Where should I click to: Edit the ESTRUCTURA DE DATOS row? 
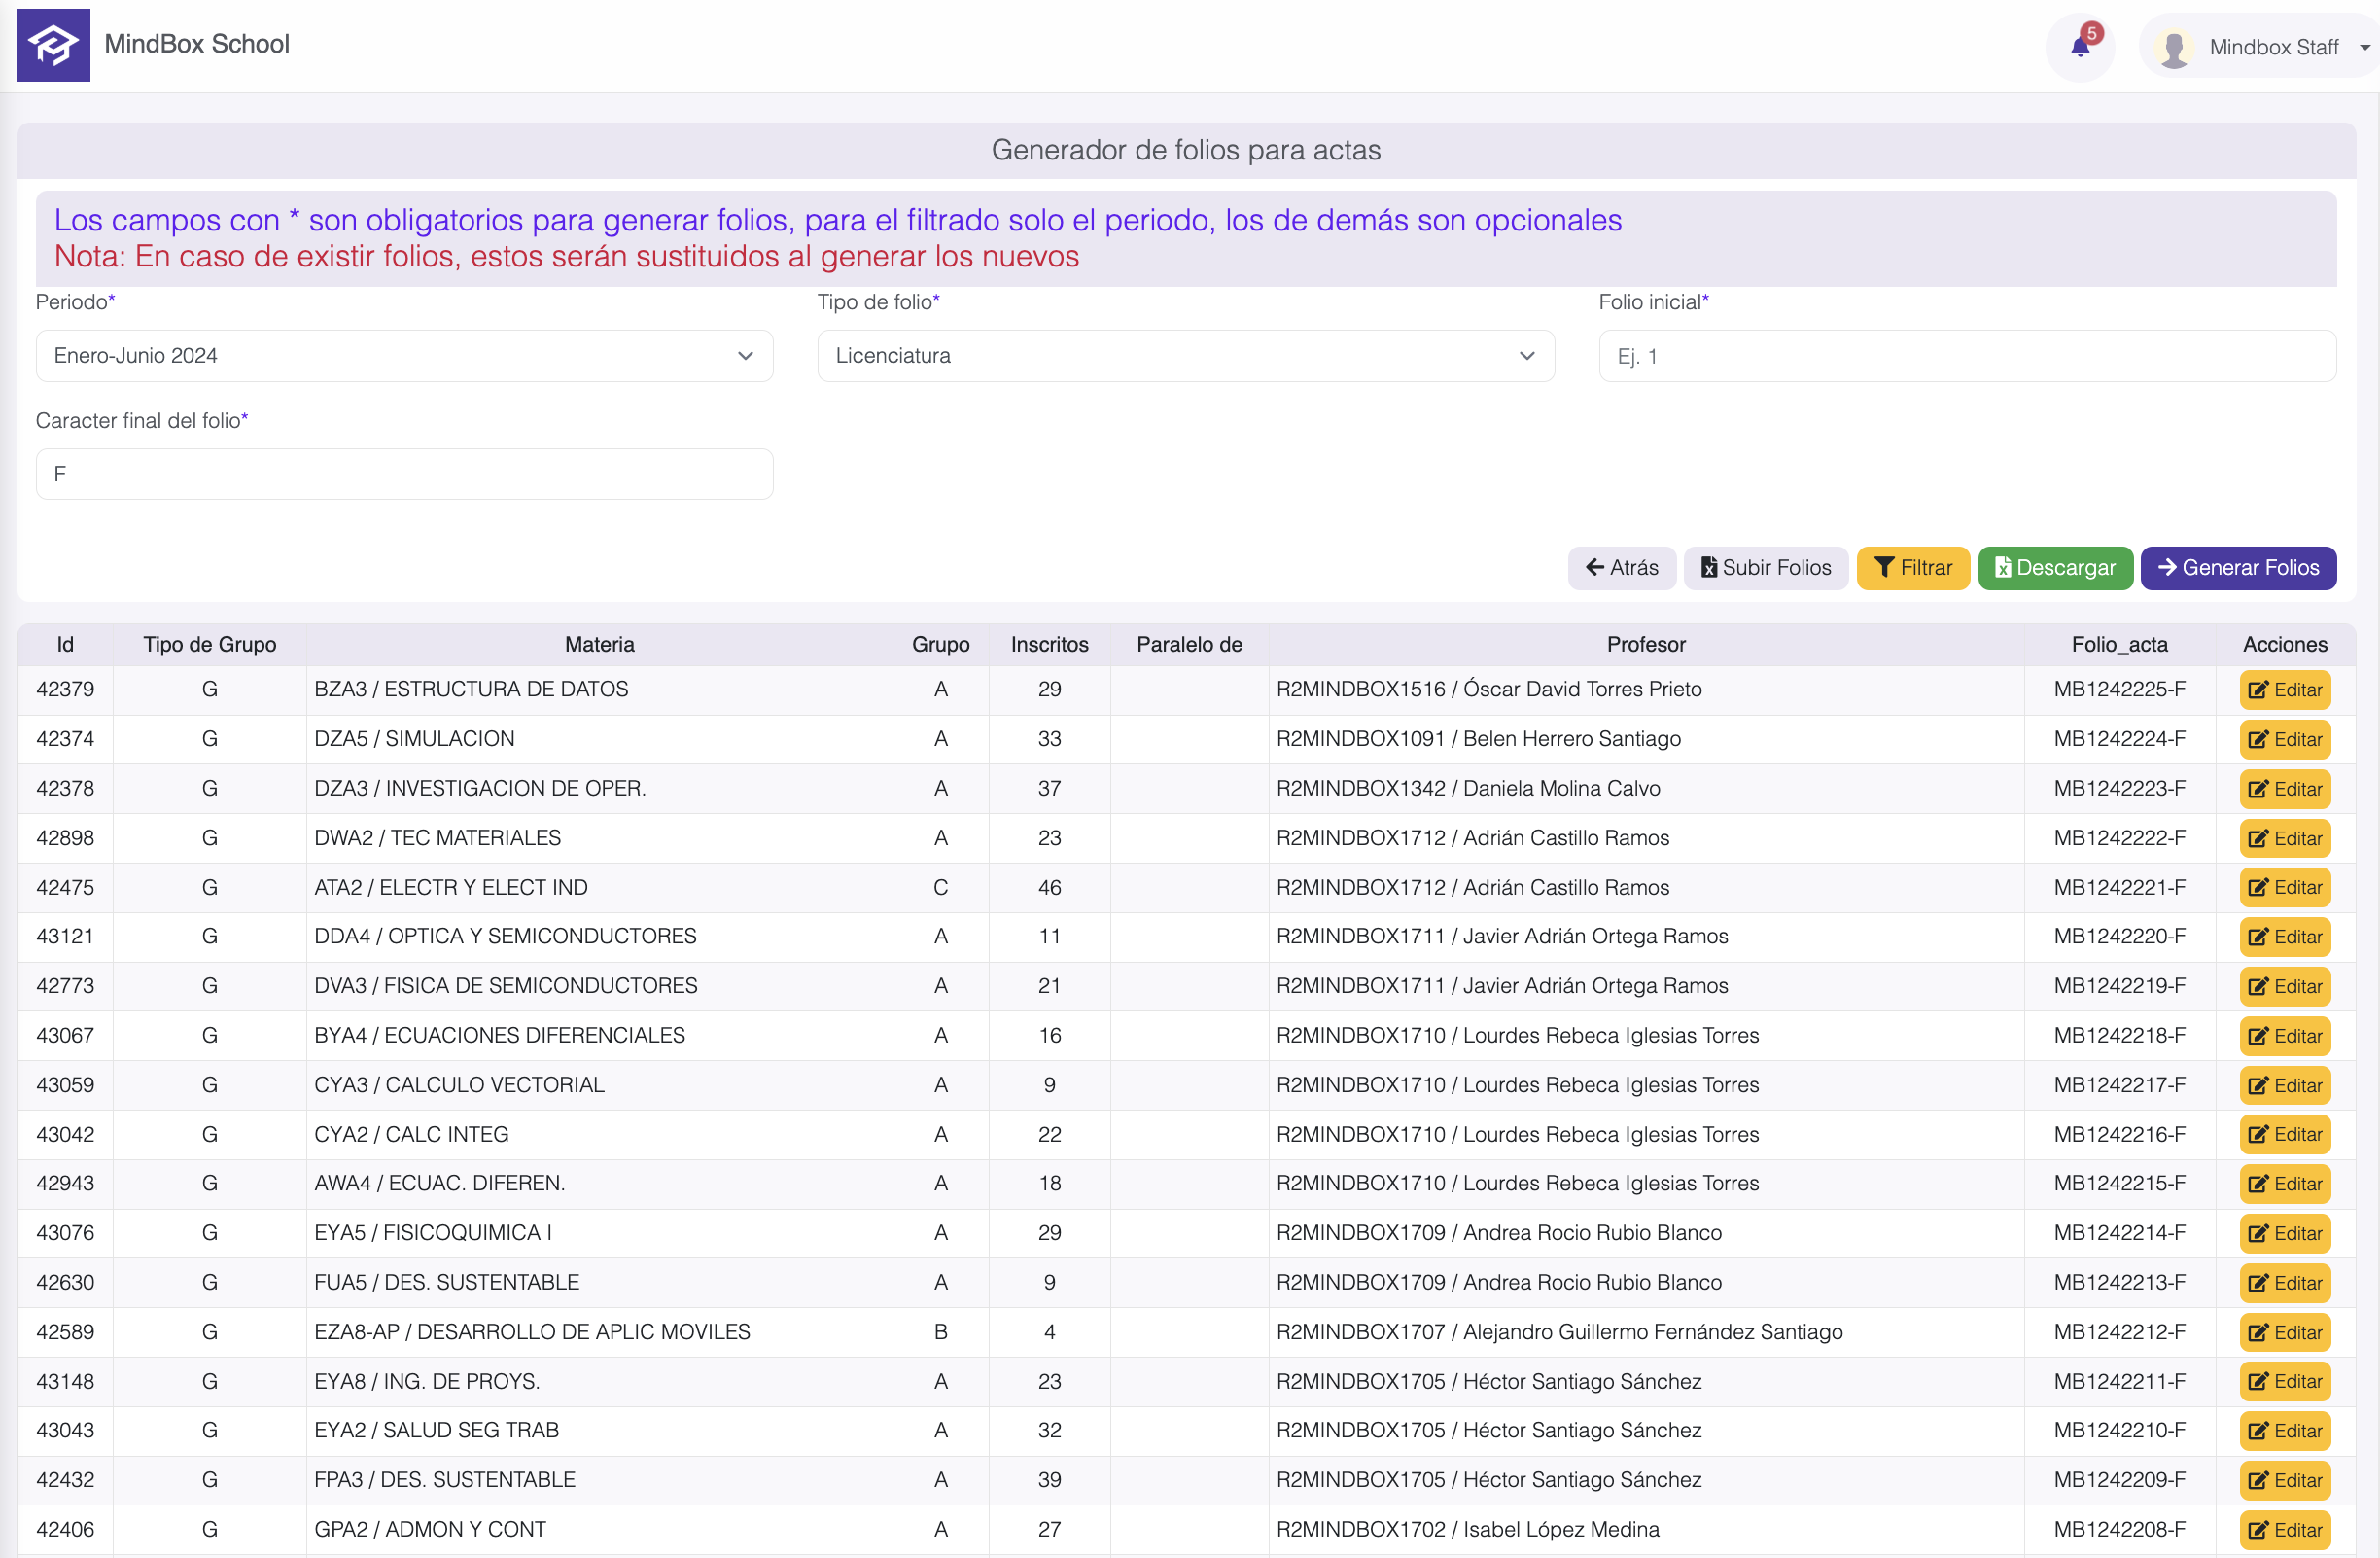pos(2284,690)
